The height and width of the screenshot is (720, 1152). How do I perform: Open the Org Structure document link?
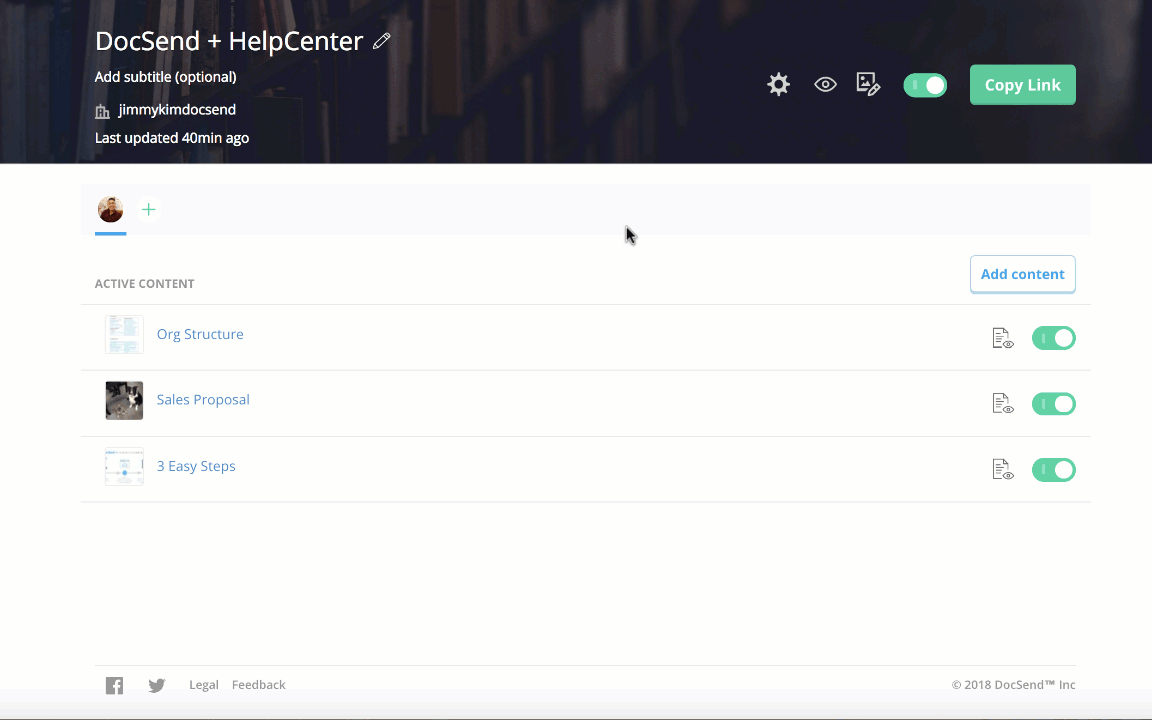click(200, 334)
